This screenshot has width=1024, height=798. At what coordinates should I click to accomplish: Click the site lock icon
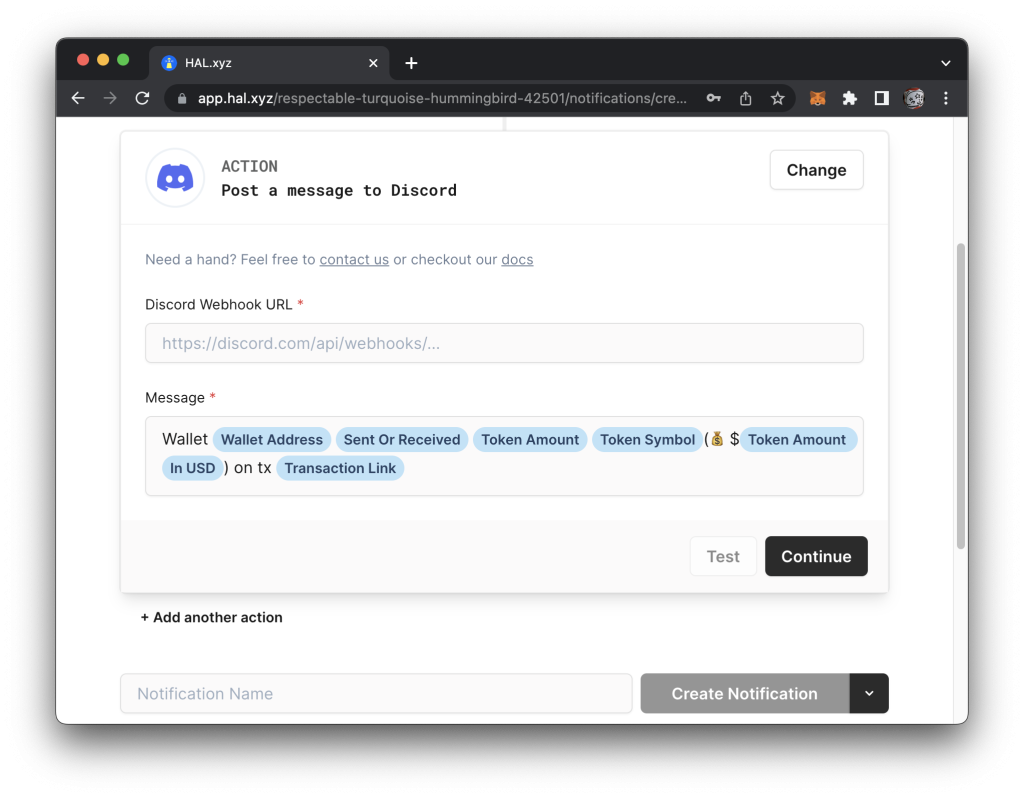click(182, 99)
